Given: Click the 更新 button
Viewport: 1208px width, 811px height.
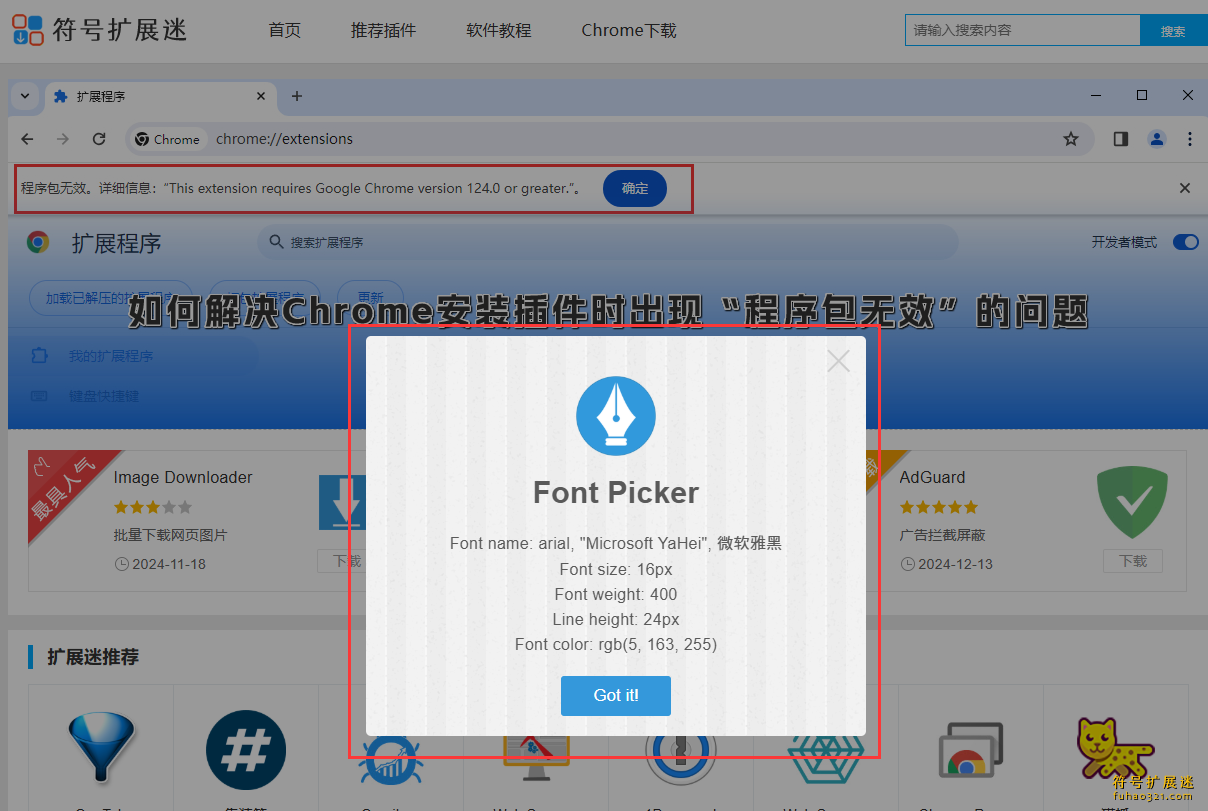Looking at the screenshot, I should [370, 297].
